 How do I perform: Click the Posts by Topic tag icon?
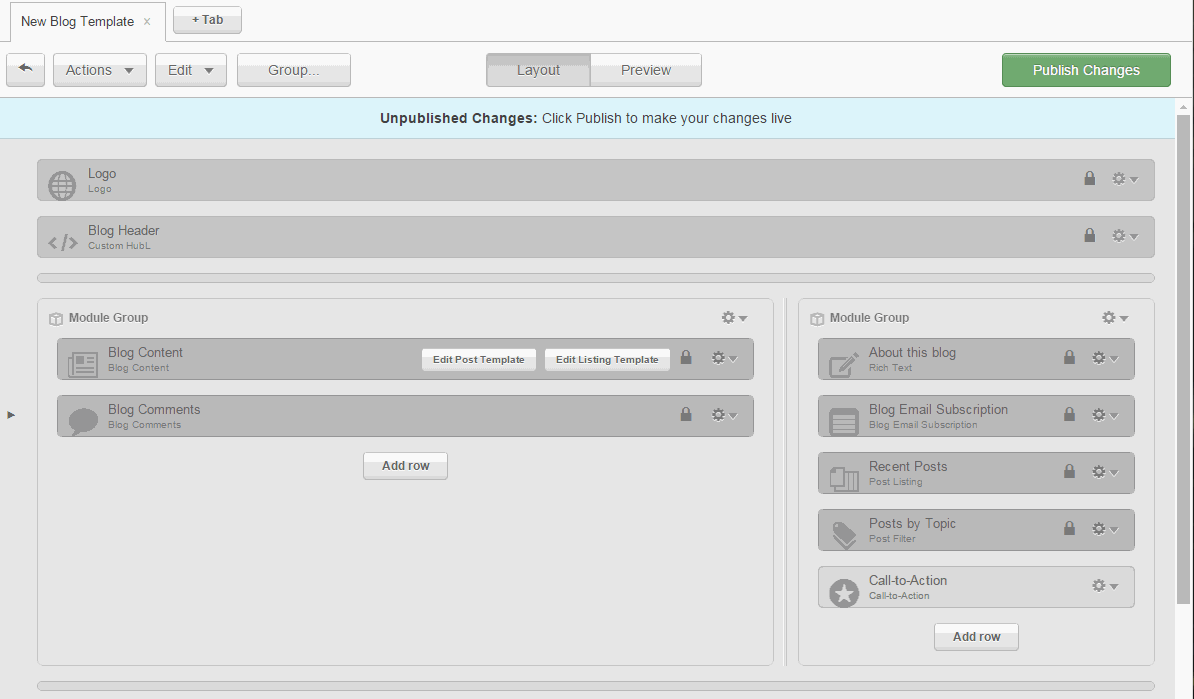844,535
